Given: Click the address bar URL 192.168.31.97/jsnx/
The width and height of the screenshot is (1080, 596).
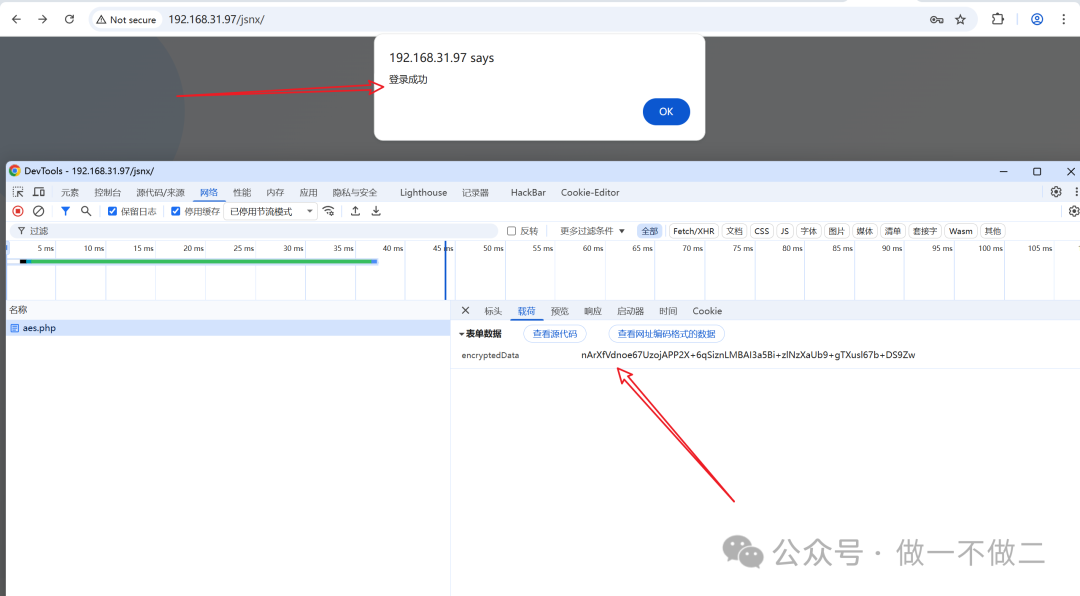Looking at the screenshot, I should (216, 19).
